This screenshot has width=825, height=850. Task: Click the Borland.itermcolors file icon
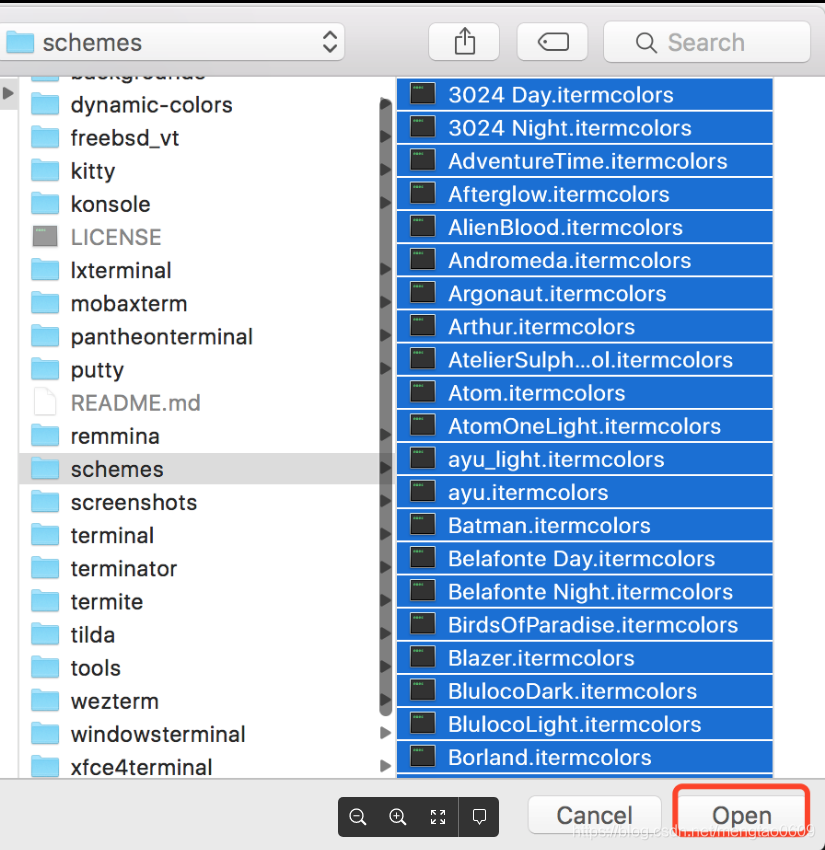point(423,757)
